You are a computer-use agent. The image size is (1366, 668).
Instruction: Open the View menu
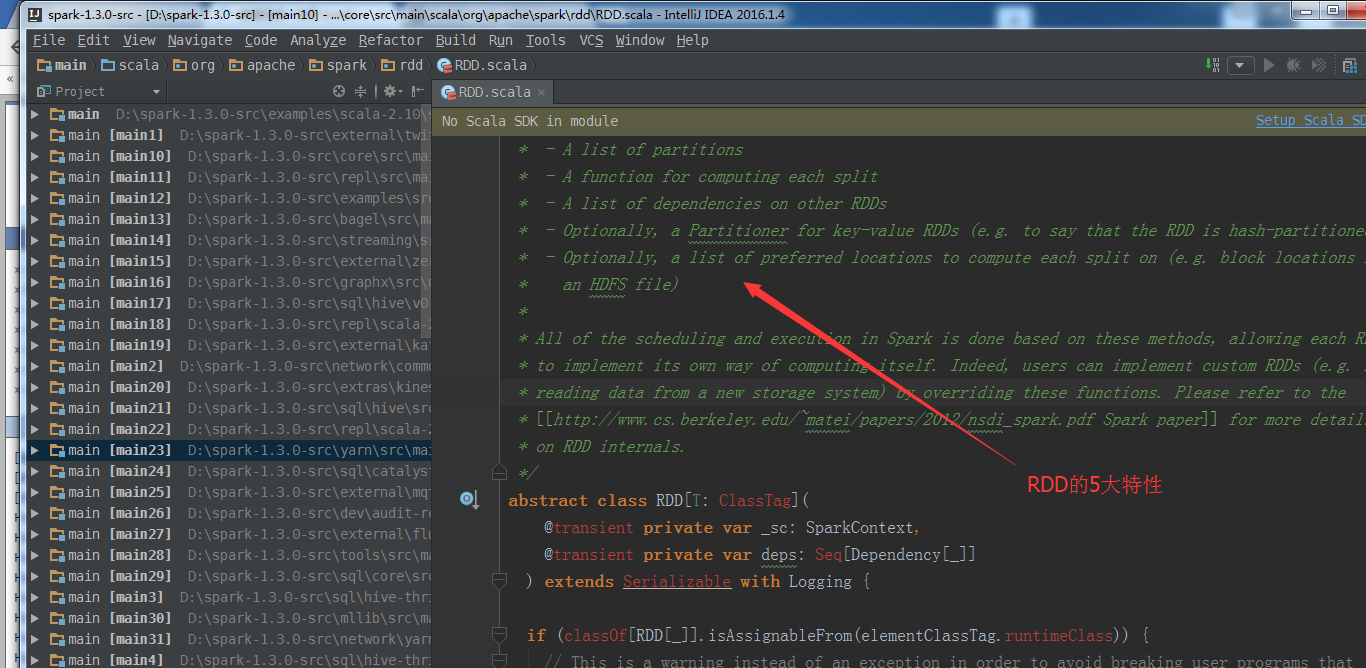139,40
